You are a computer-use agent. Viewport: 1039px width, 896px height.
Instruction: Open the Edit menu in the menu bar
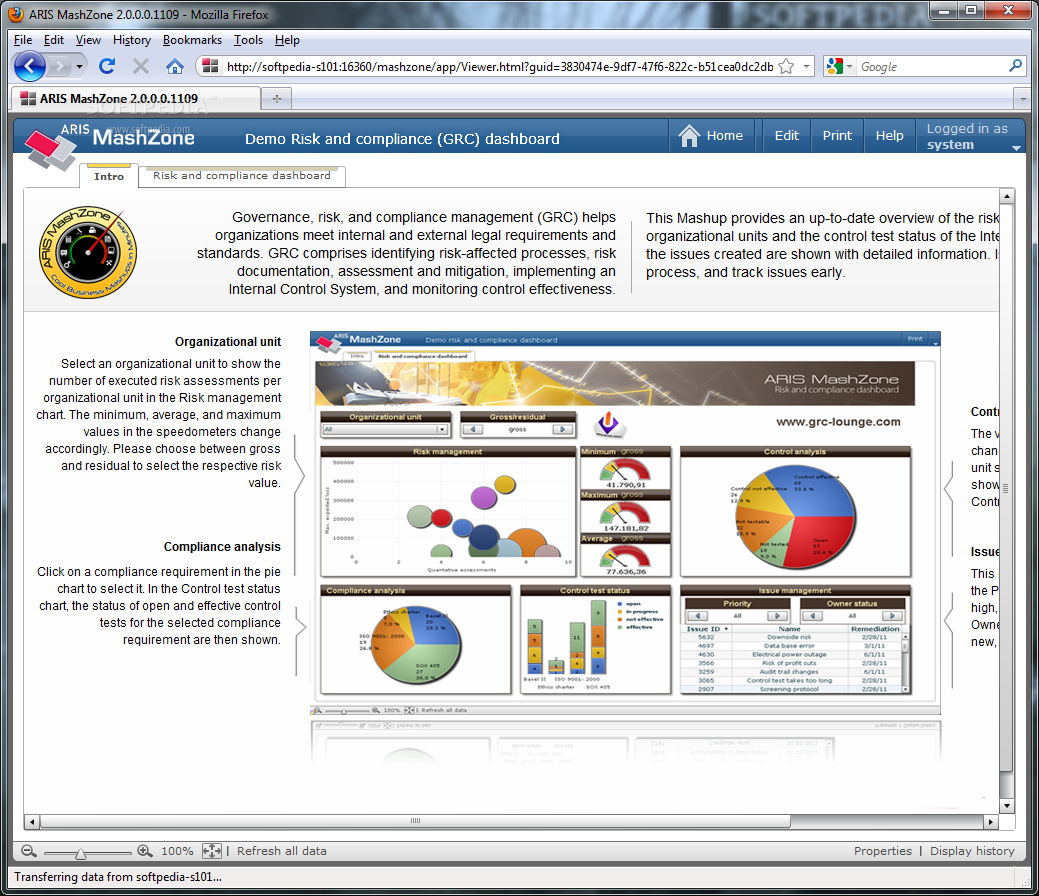54,40
